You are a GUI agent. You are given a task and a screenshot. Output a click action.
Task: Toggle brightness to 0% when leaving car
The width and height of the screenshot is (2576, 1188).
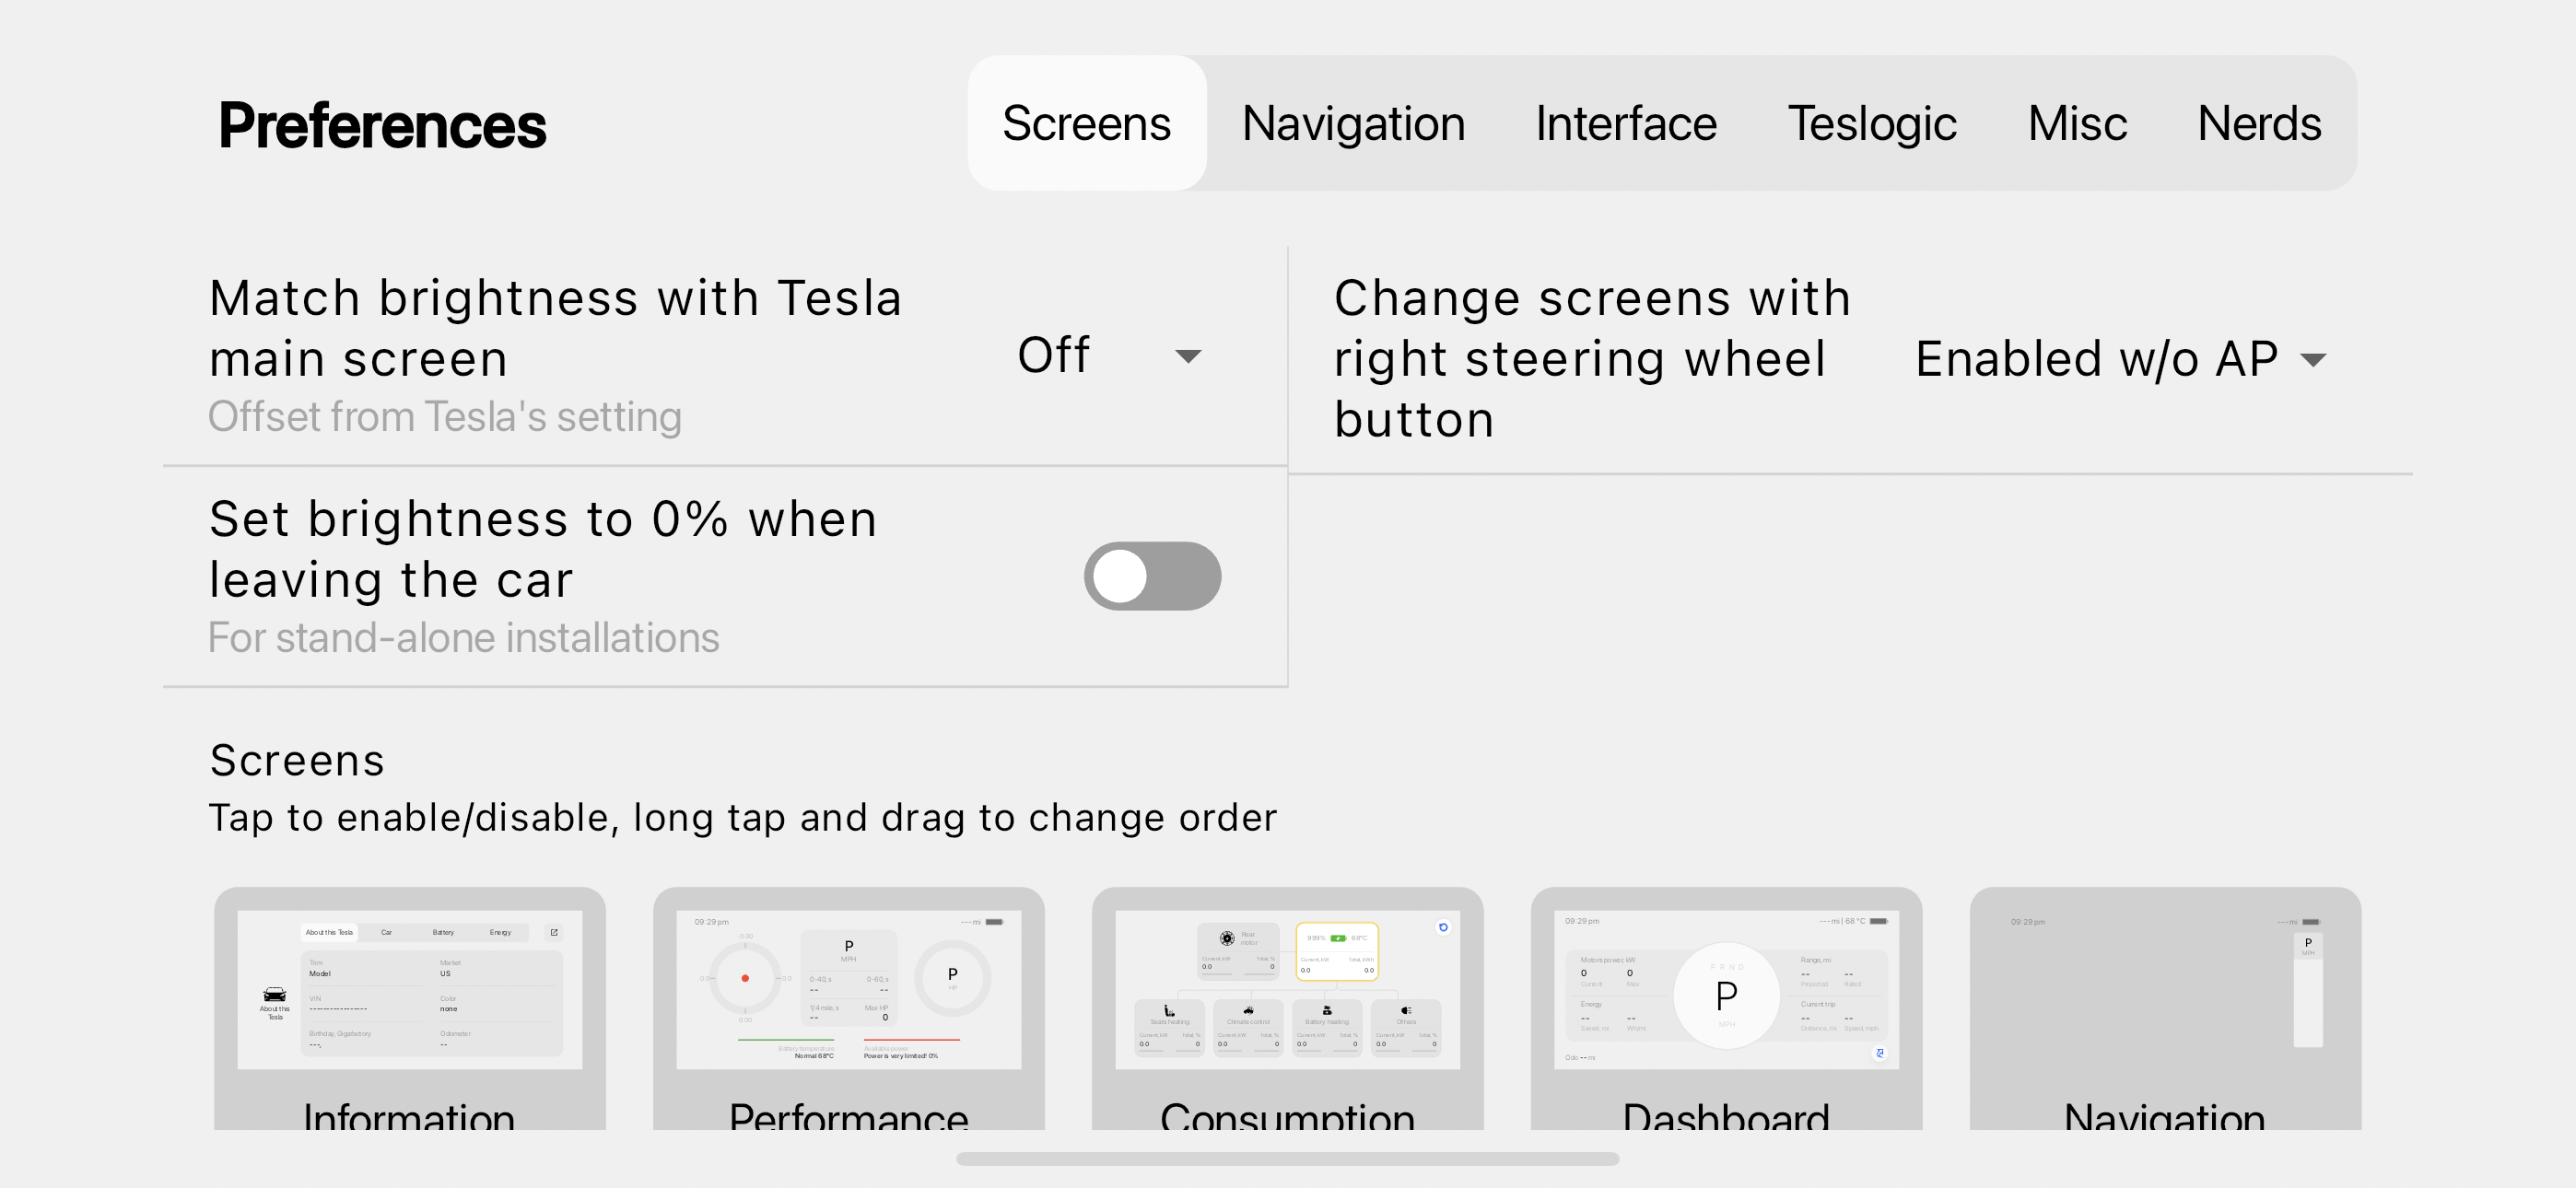(1152, 576)
